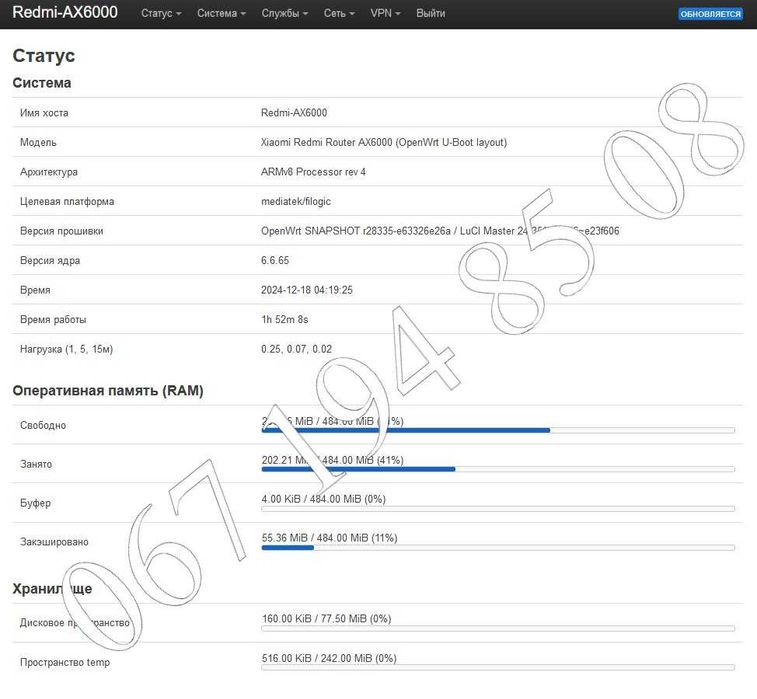
Task: Open the Статус dropdown menu
Action: [x=161, y=14]
